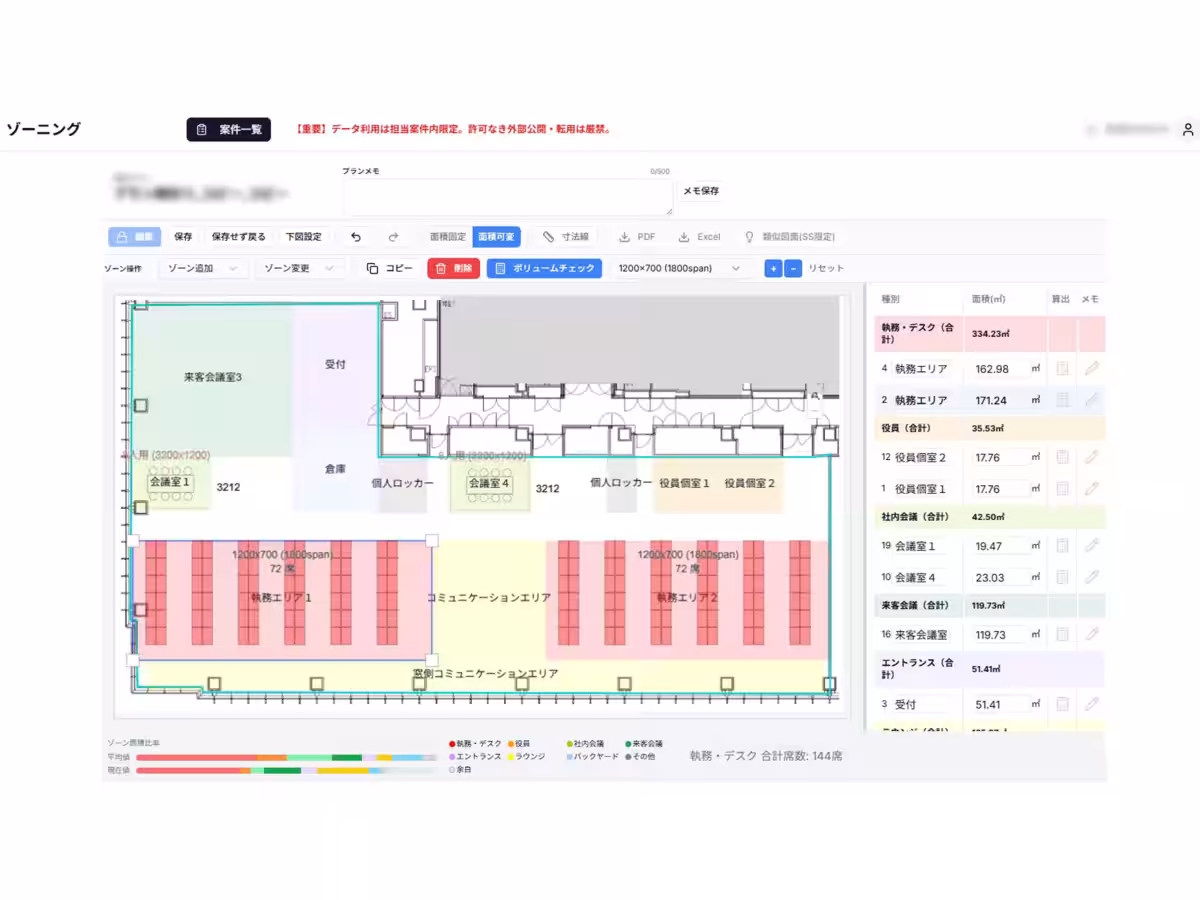This screenshot has width=1200, height=900.
Task: Click the 保存せず戻る button
Action: point(238,237)
